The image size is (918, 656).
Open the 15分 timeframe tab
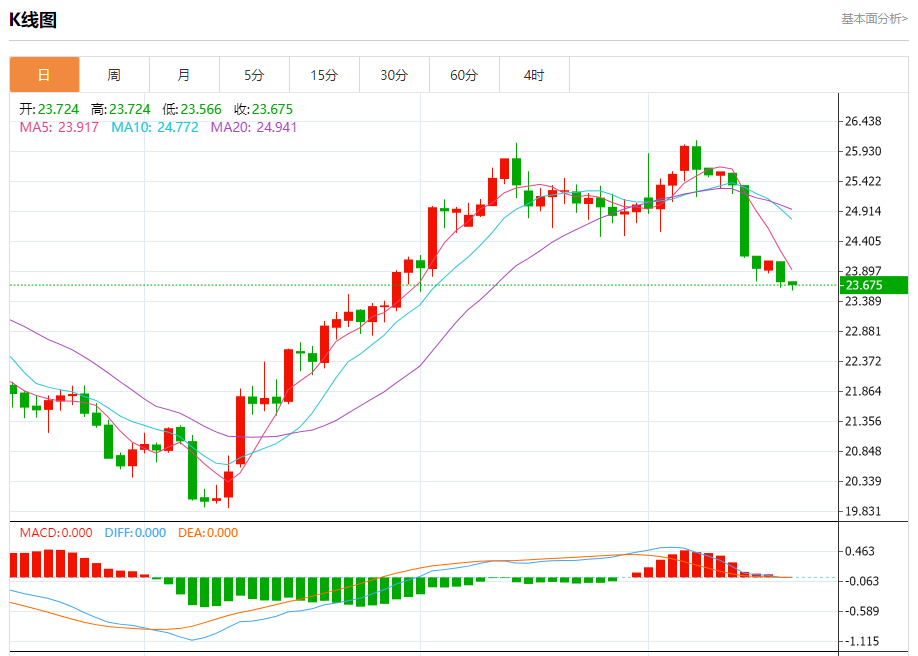click(324, 75)
